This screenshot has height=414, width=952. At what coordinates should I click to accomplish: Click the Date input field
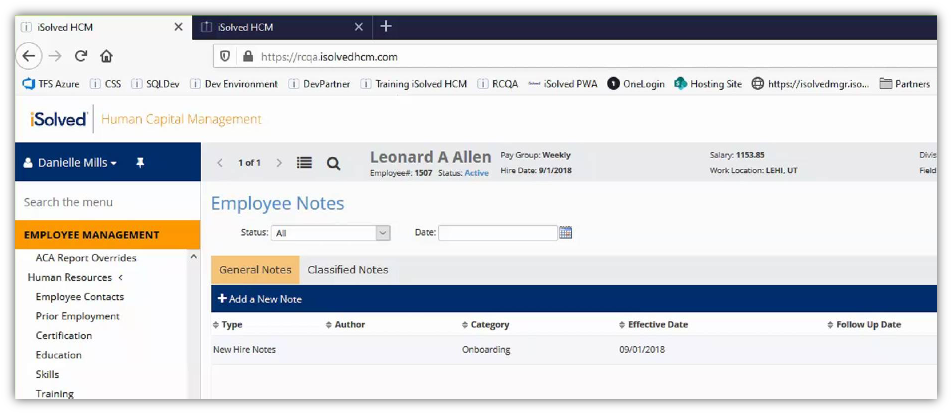(498, 232)
